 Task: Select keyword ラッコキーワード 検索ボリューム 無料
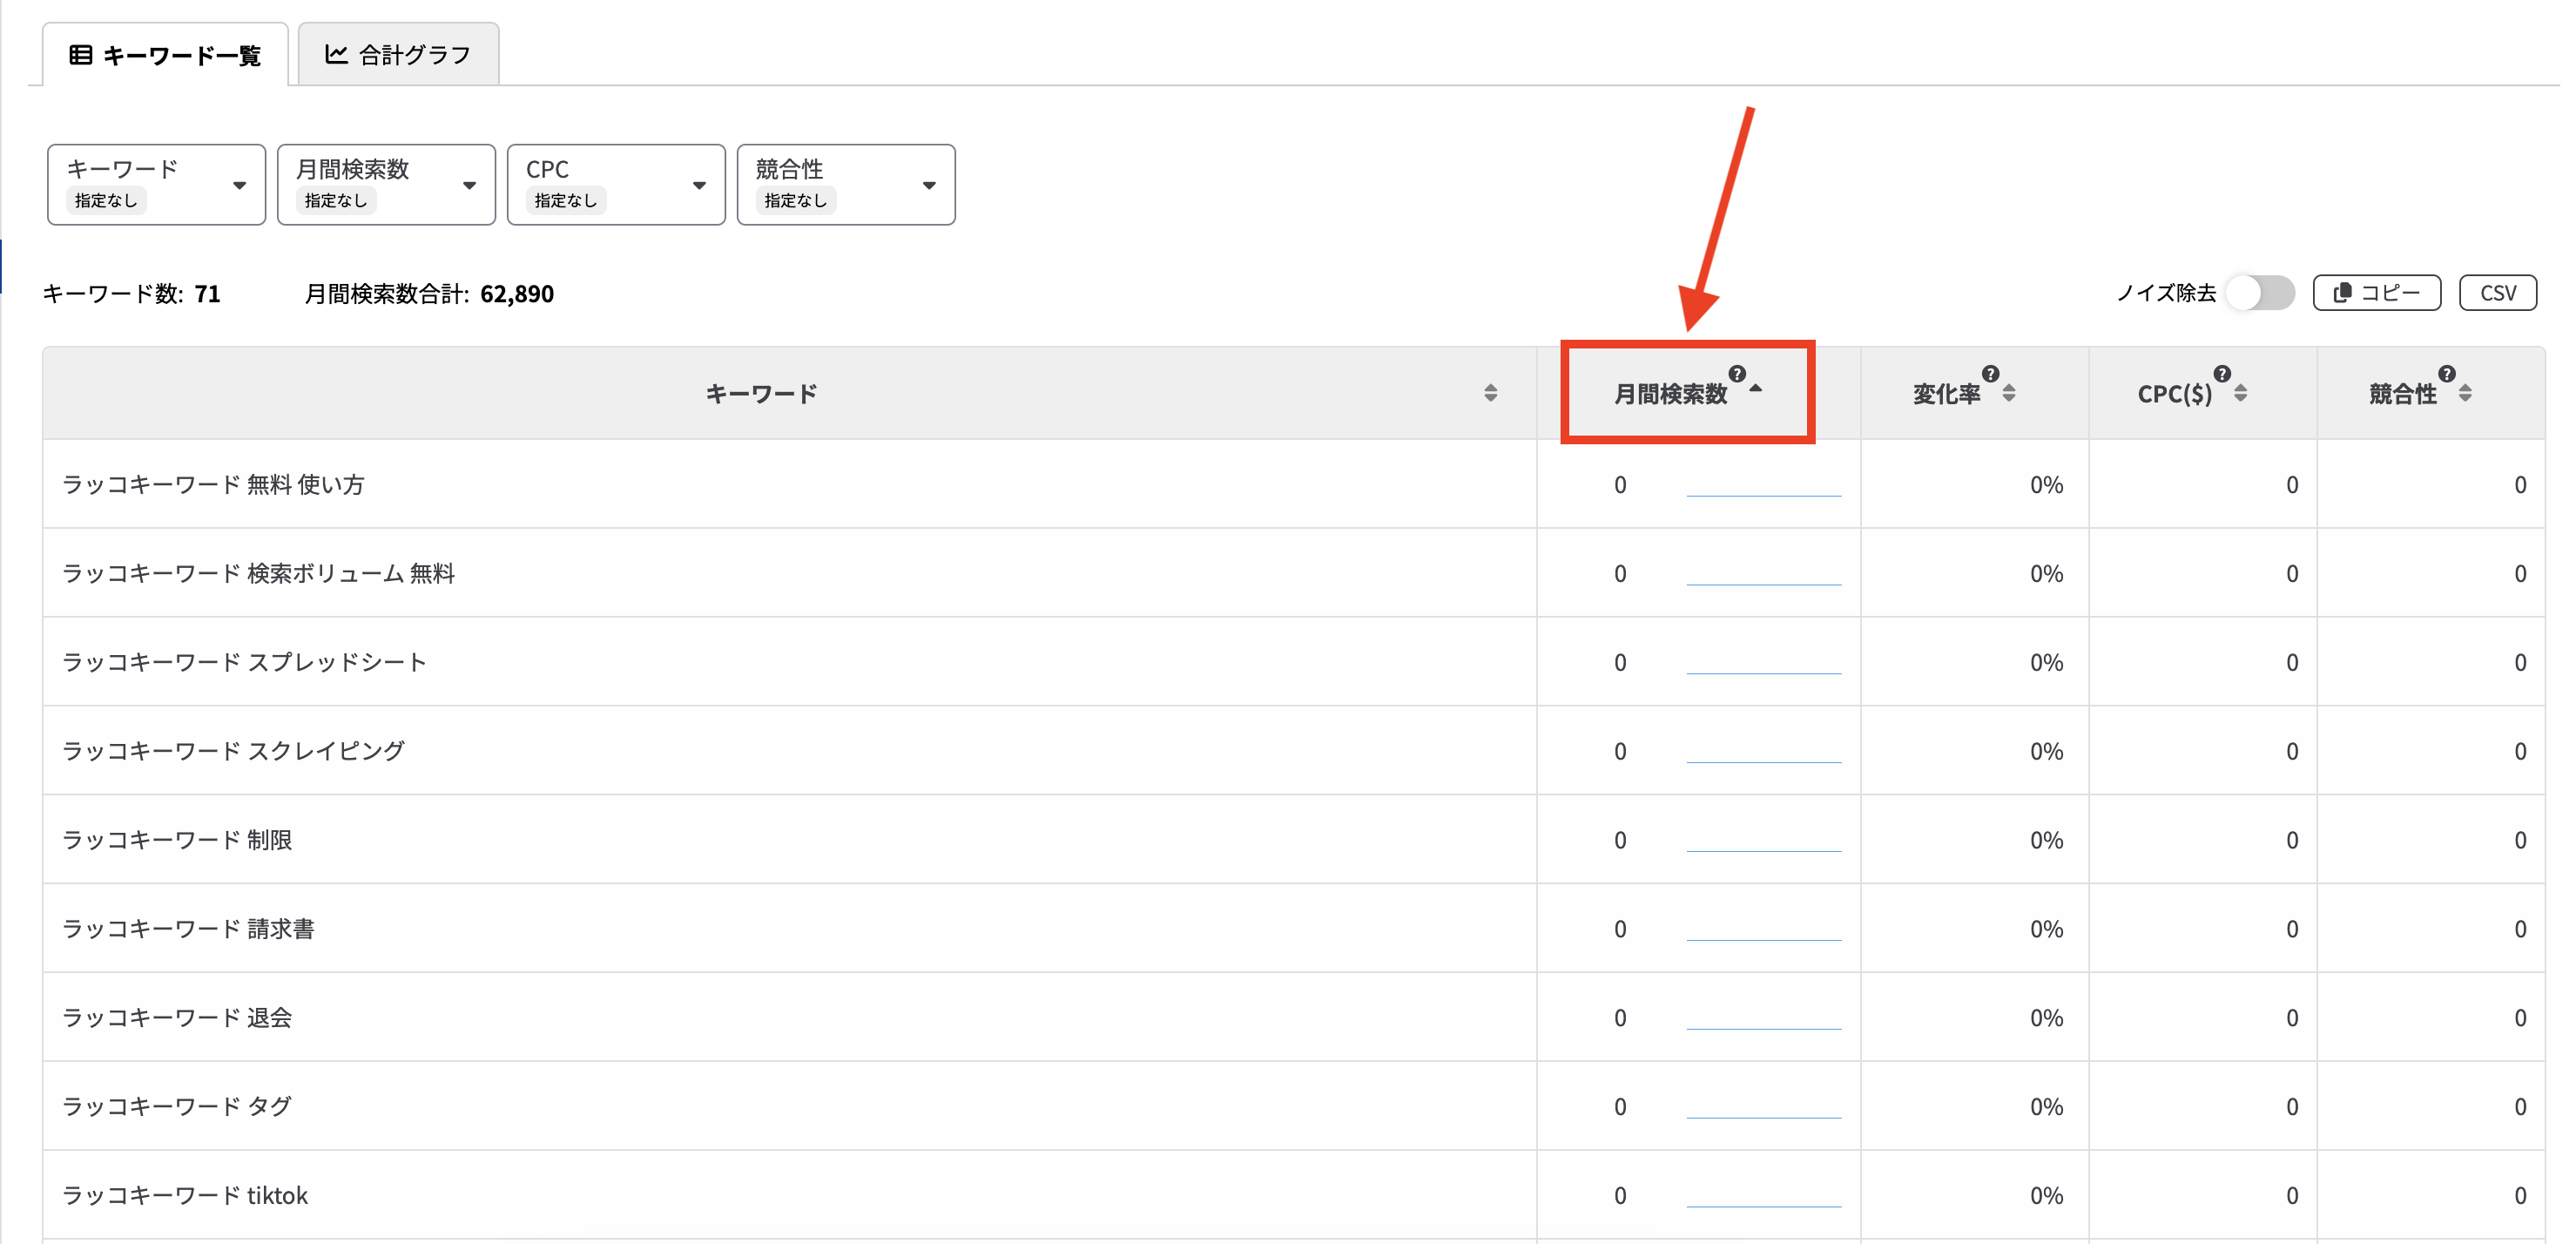click(x=258, y=574)
